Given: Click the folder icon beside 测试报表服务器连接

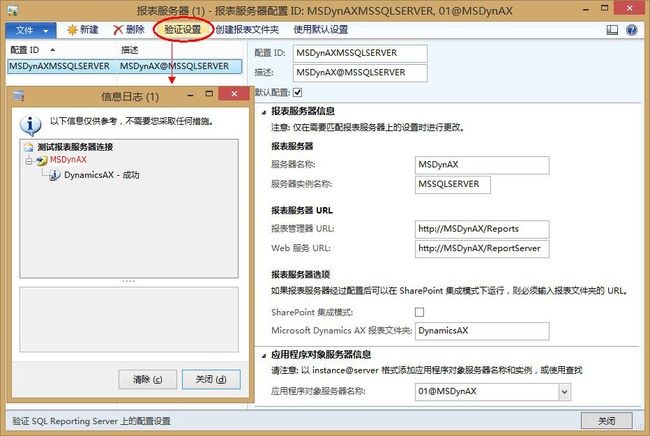Looking at the screenshot, I should pos(29,147).
